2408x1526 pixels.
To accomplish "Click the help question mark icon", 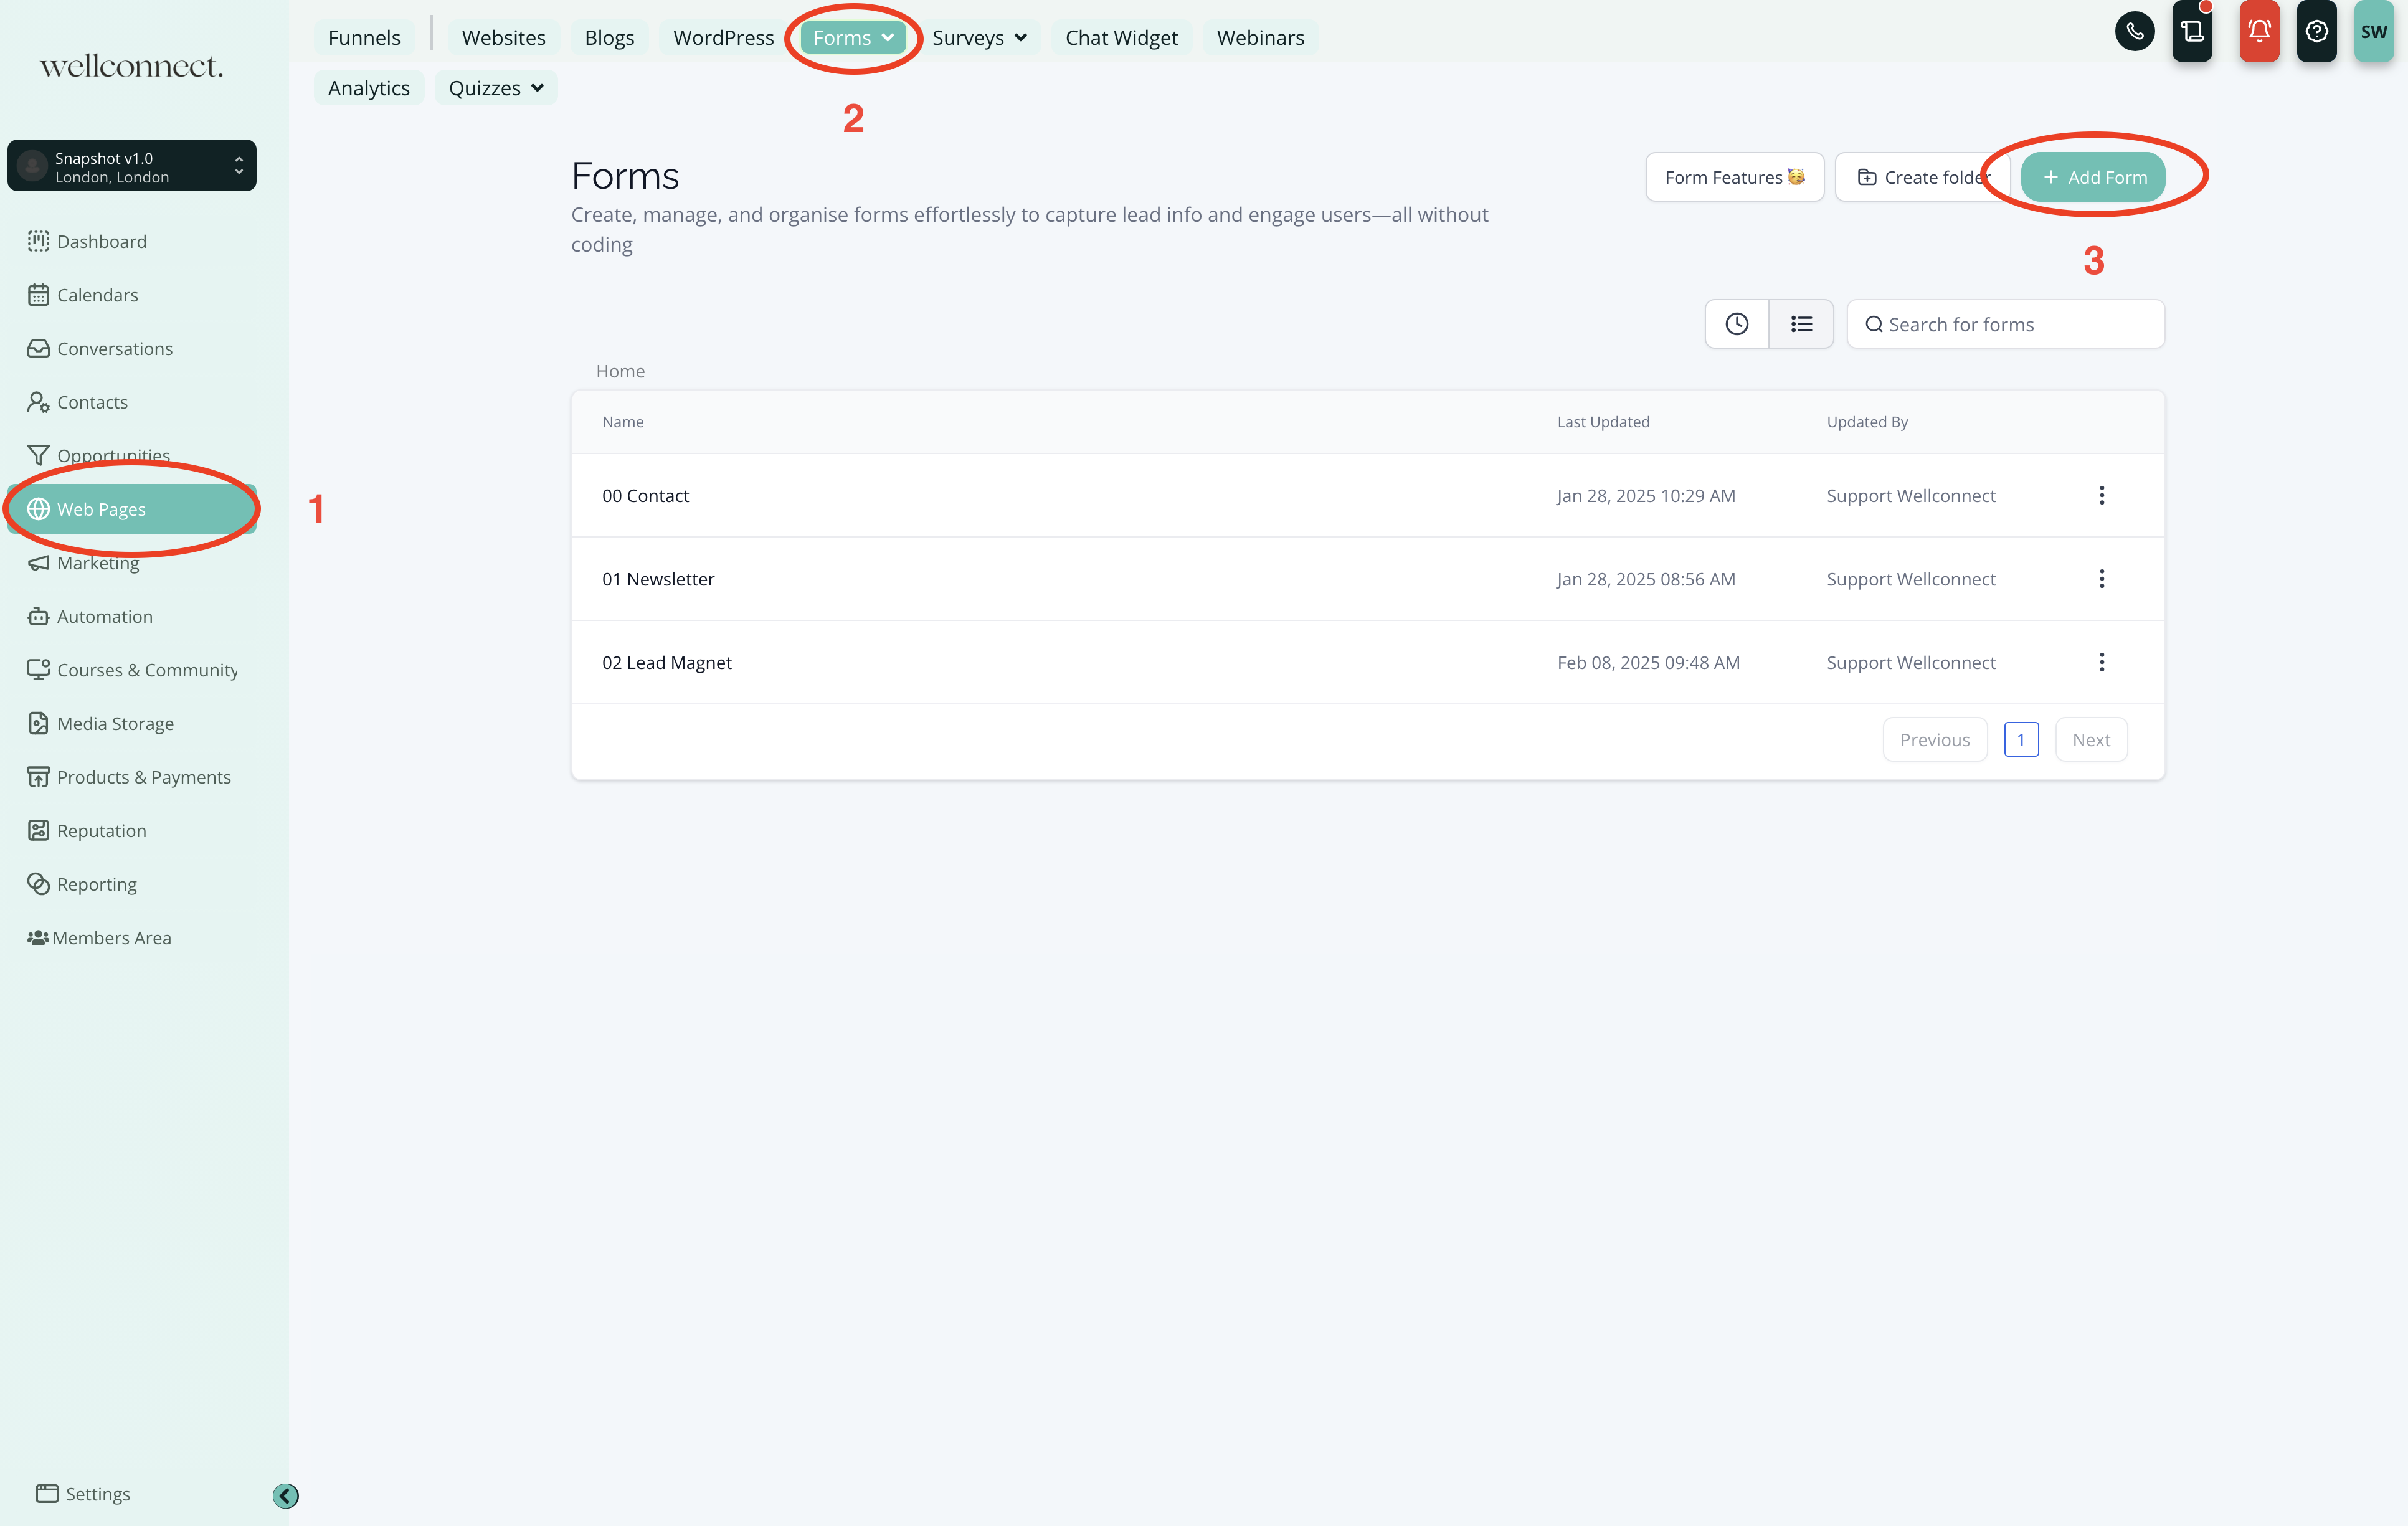I will [2316, 32].
